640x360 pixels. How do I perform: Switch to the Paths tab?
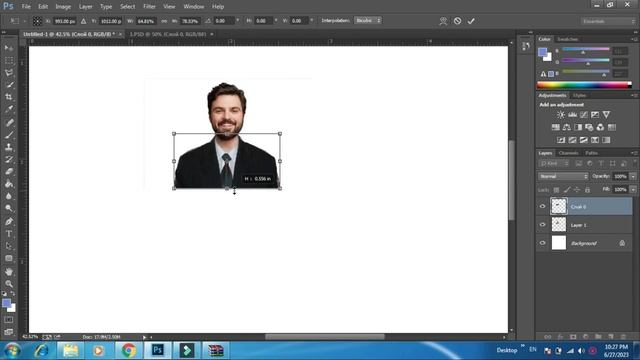tap(591, 153)
